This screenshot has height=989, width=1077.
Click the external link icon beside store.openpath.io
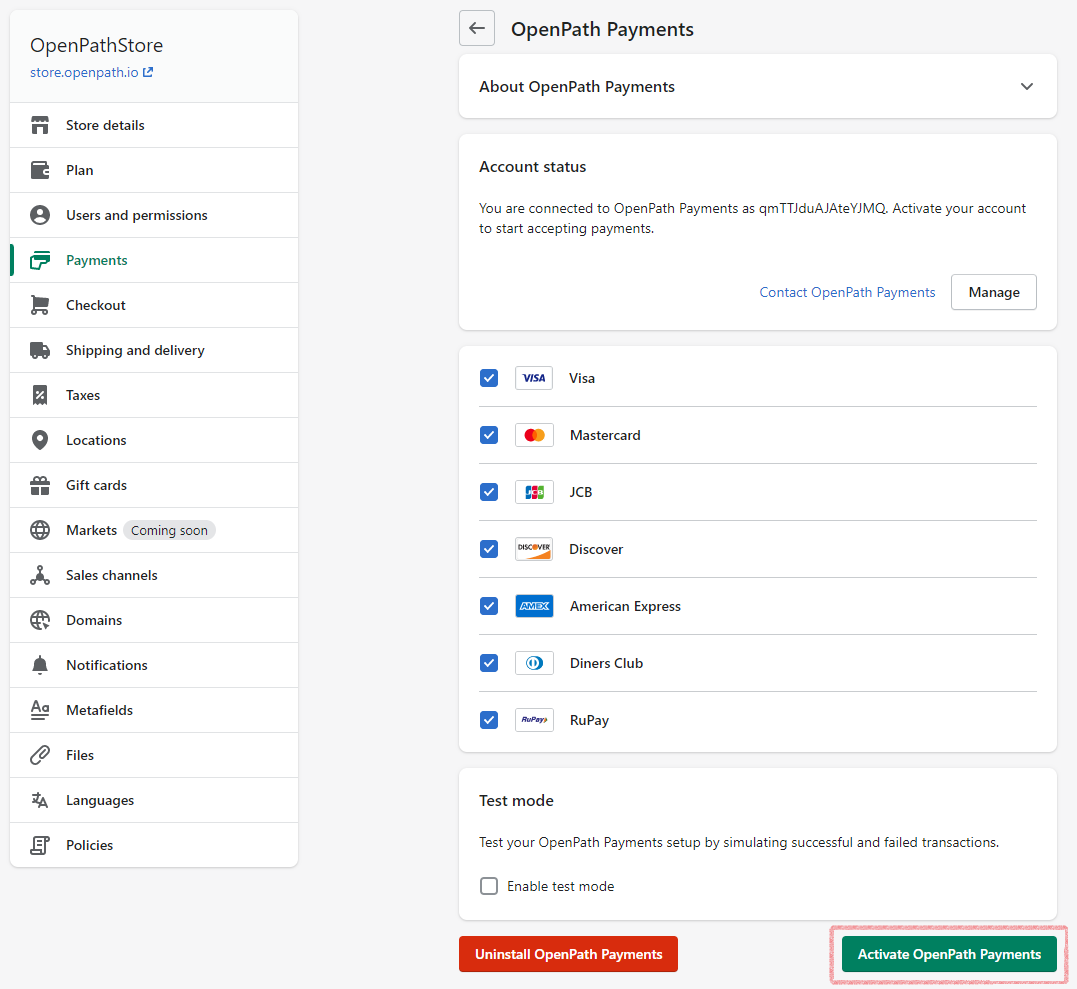tap(148, 71)
